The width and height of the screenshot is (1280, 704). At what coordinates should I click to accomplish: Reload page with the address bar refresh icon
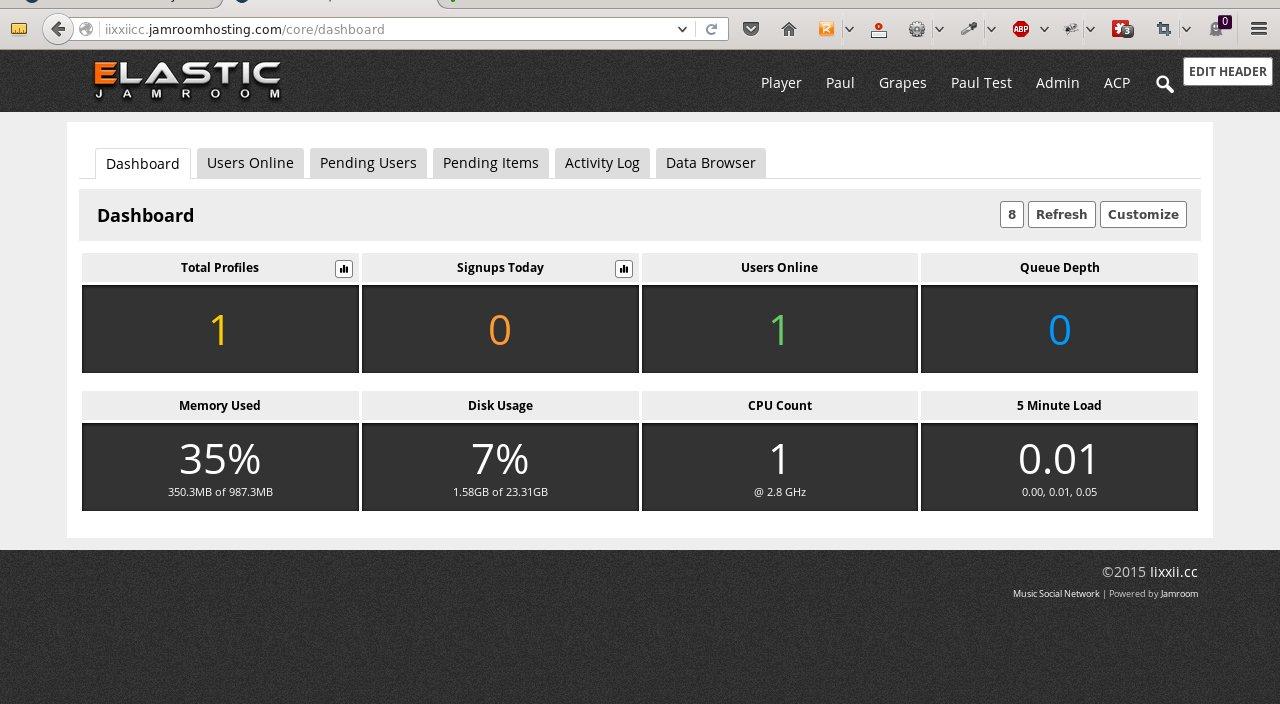711,29
